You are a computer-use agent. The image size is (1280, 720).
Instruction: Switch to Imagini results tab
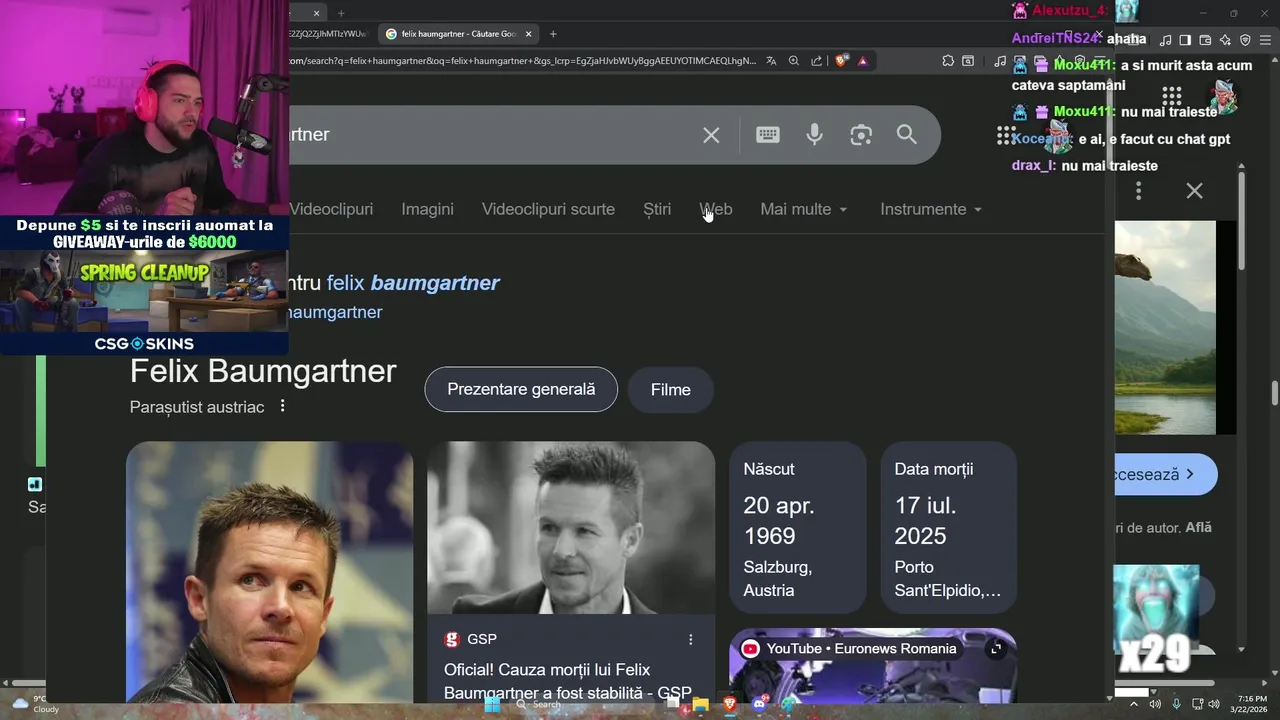point(427,209)
